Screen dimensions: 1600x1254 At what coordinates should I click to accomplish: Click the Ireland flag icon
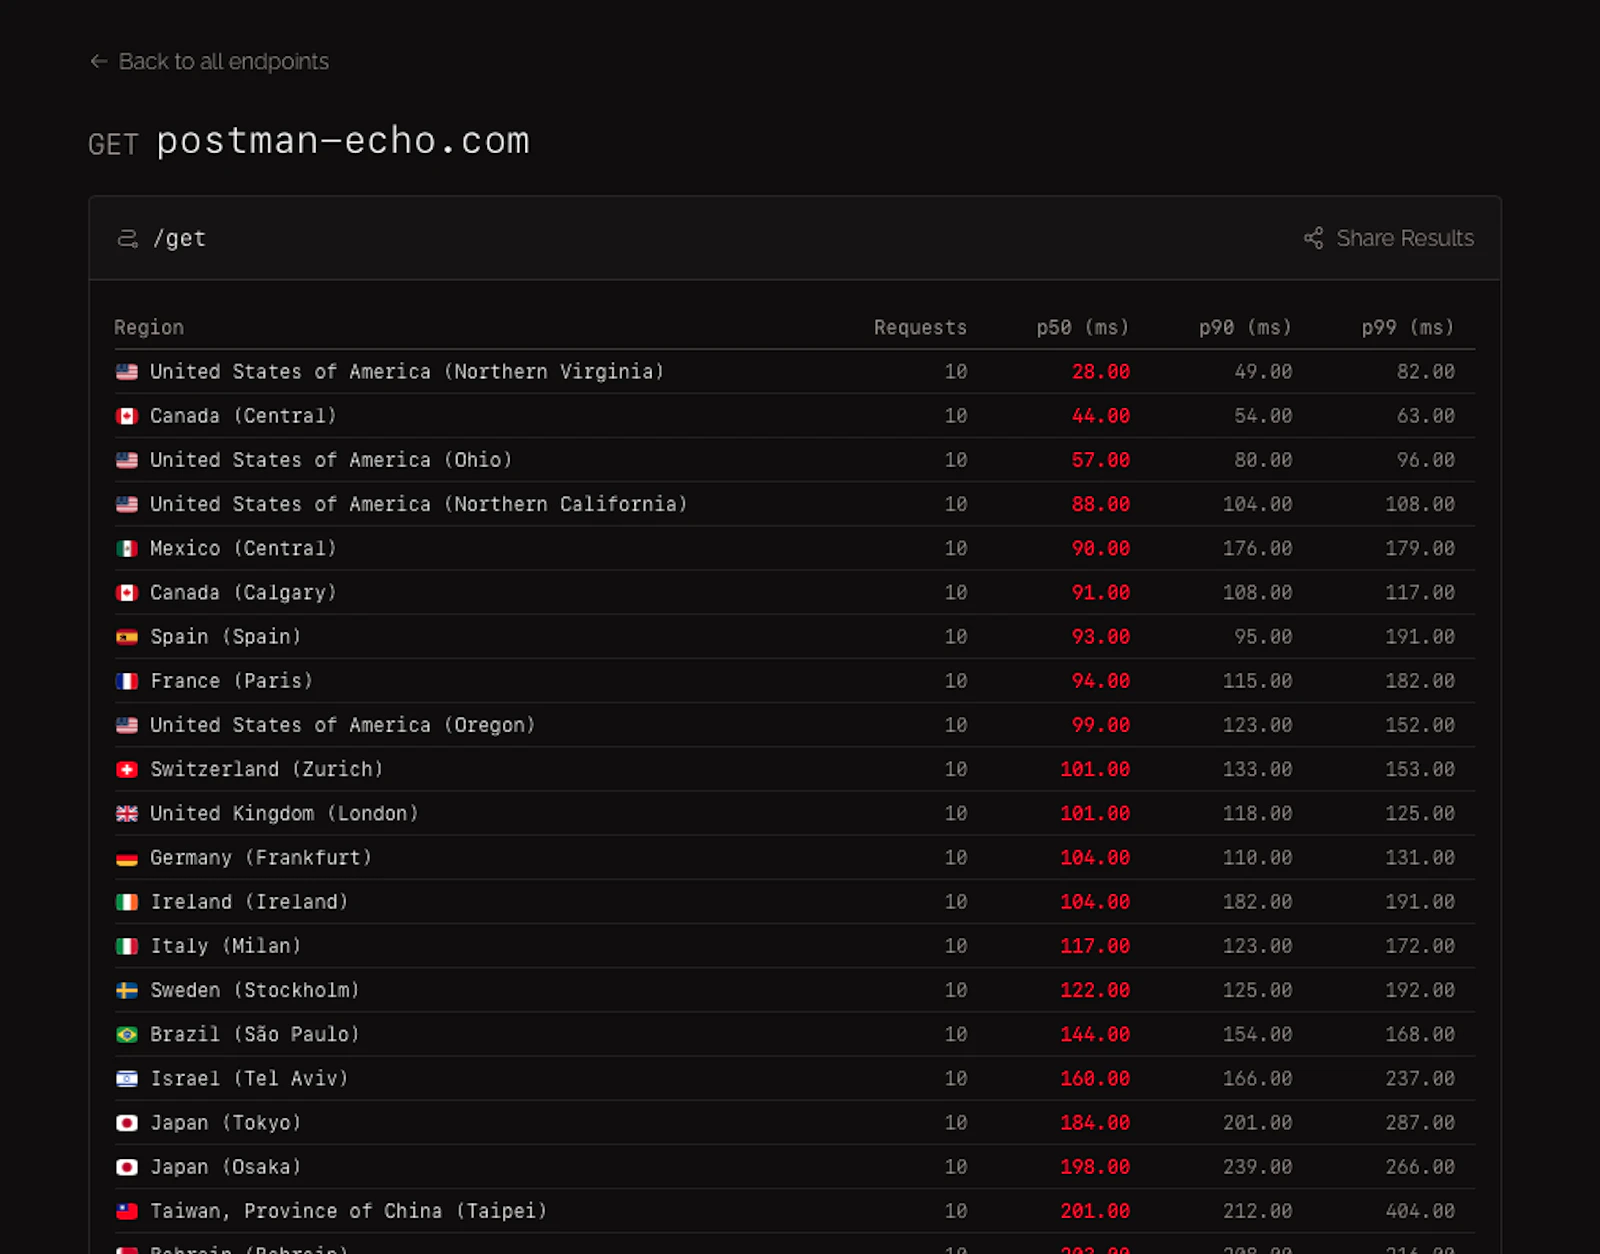click(127, 902)
